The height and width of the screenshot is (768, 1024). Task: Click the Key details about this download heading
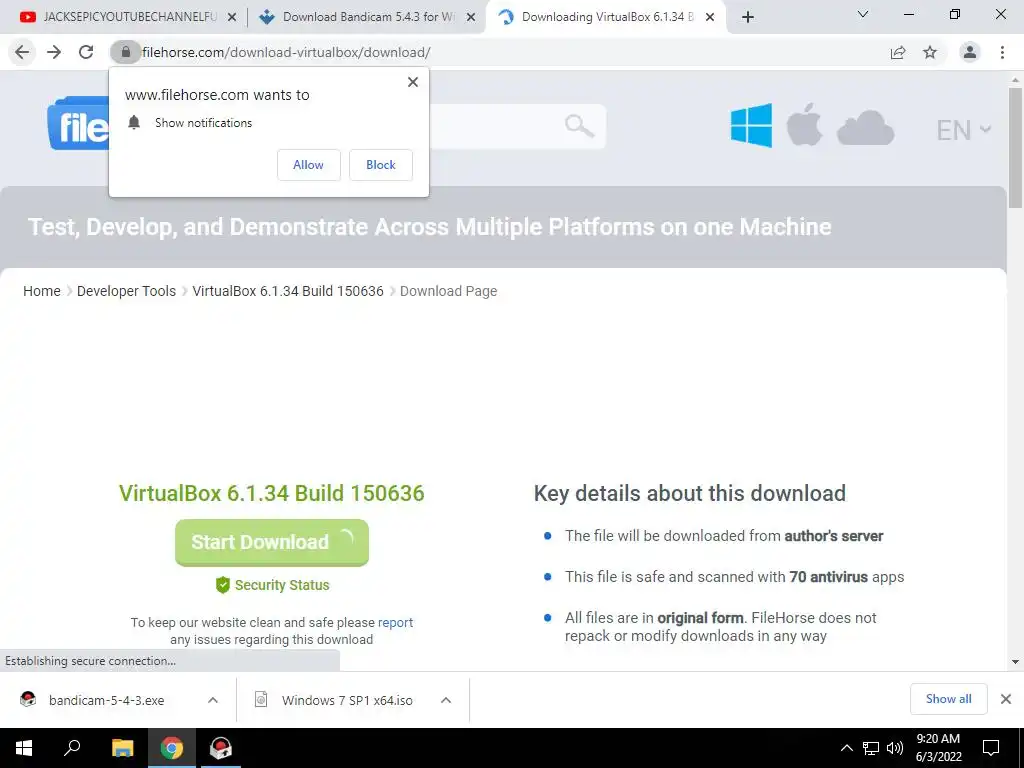(x=690, y=493)
